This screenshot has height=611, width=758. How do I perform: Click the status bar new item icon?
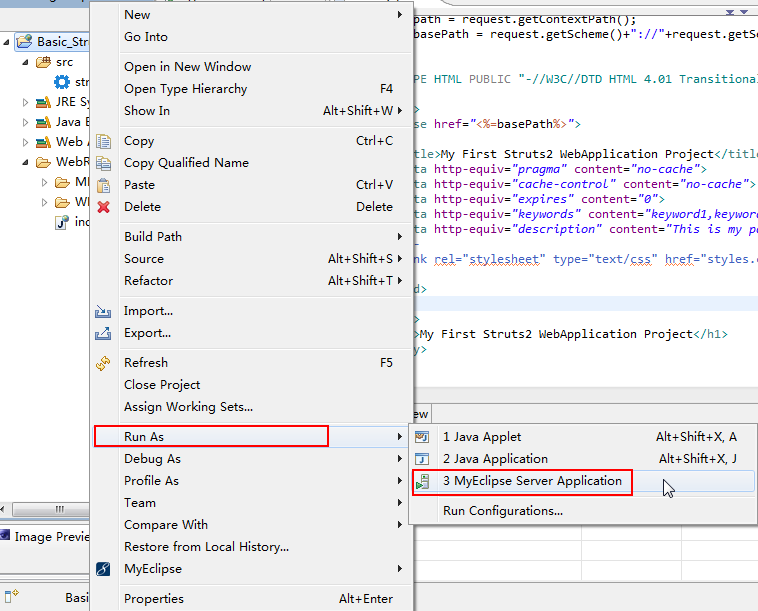12,596
